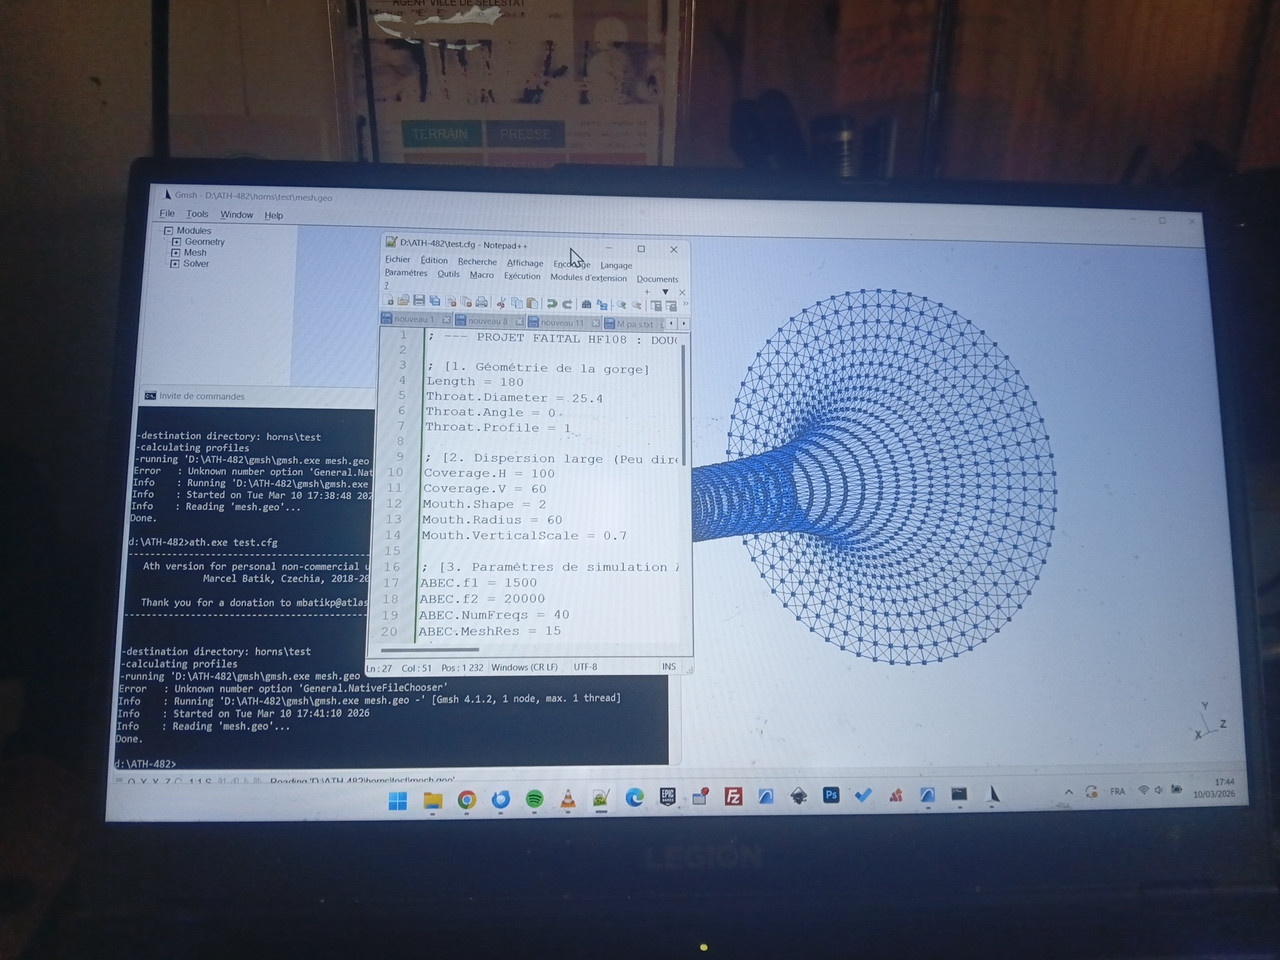Switch to the nouveau 11 tab
1280x960 pixels.
[563, 323]
